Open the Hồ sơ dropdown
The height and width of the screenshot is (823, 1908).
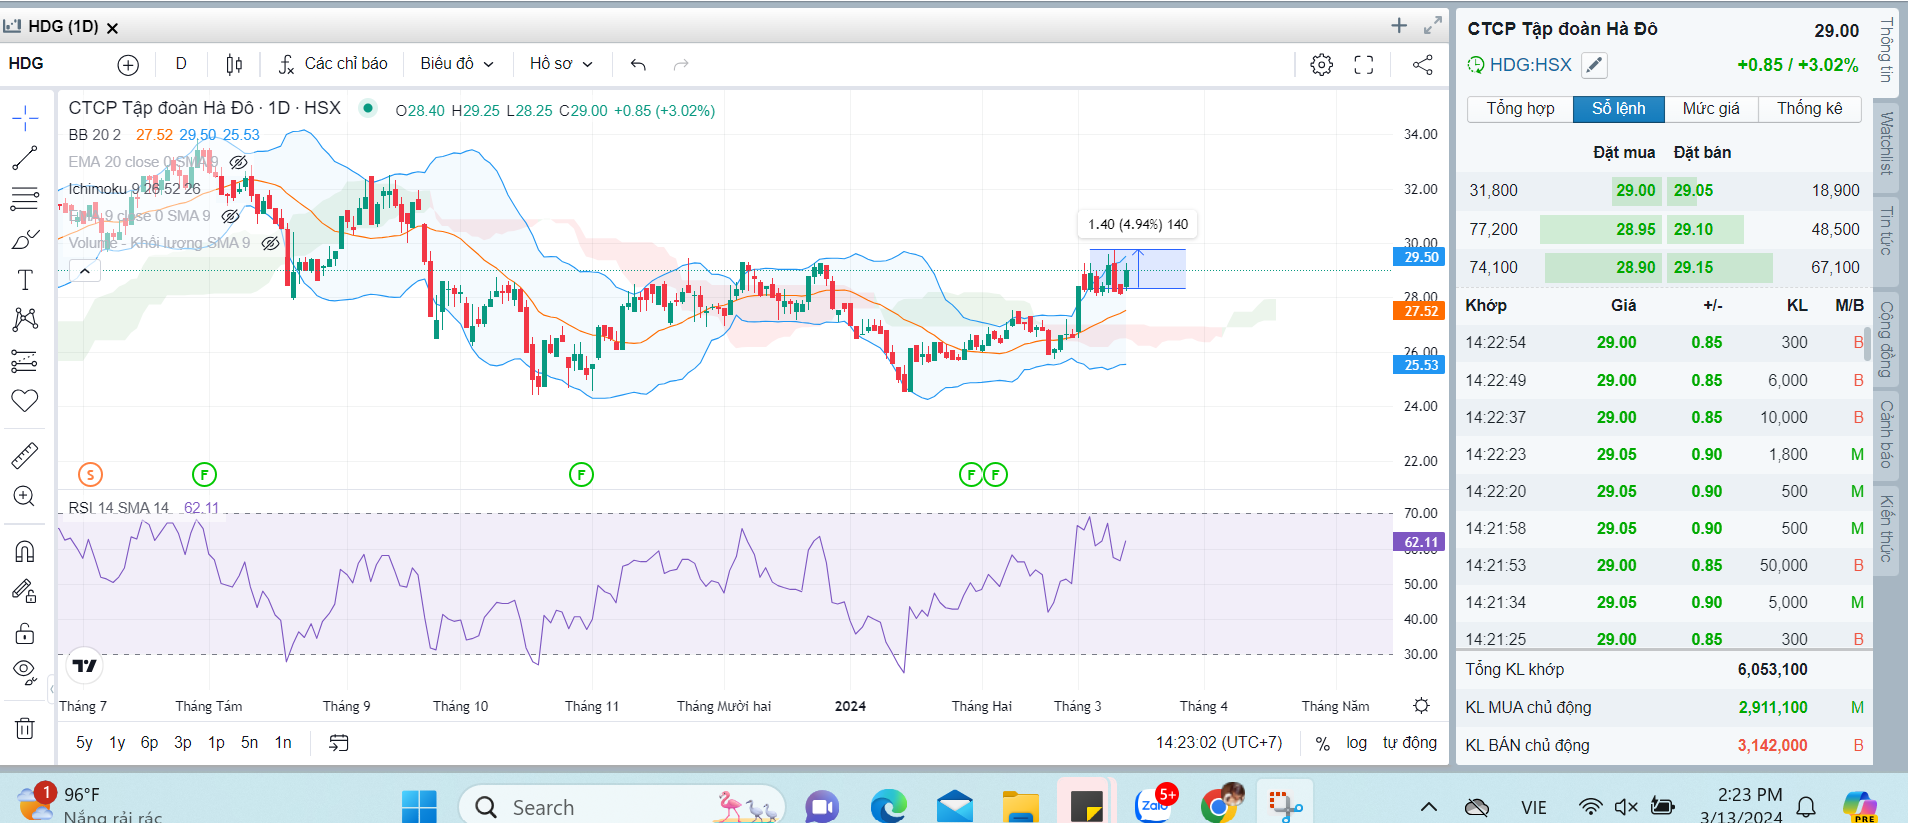tap(561, 64)
